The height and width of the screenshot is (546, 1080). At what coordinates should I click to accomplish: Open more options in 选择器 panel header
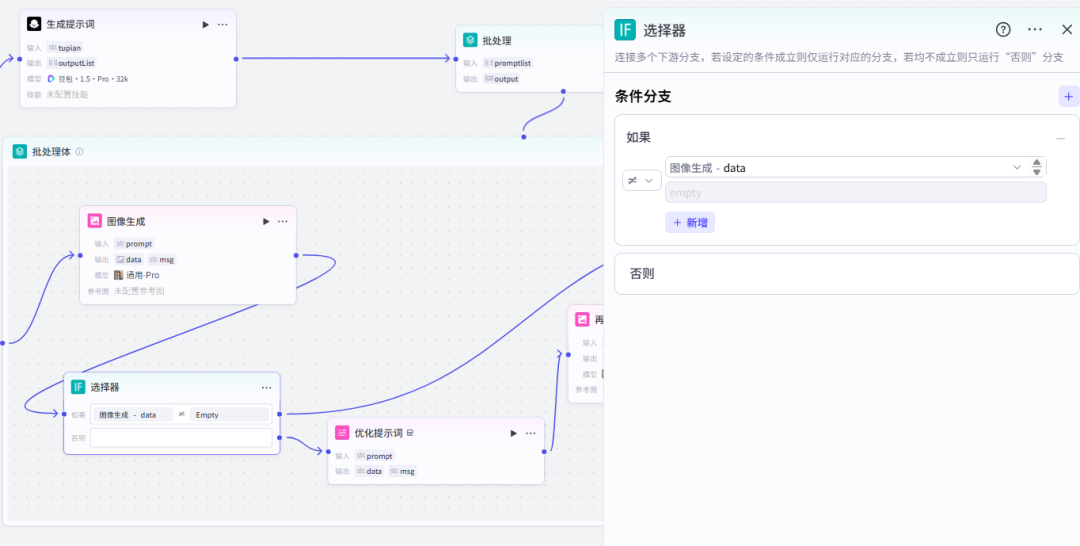pyautogui.click(x=1035, y=30)
